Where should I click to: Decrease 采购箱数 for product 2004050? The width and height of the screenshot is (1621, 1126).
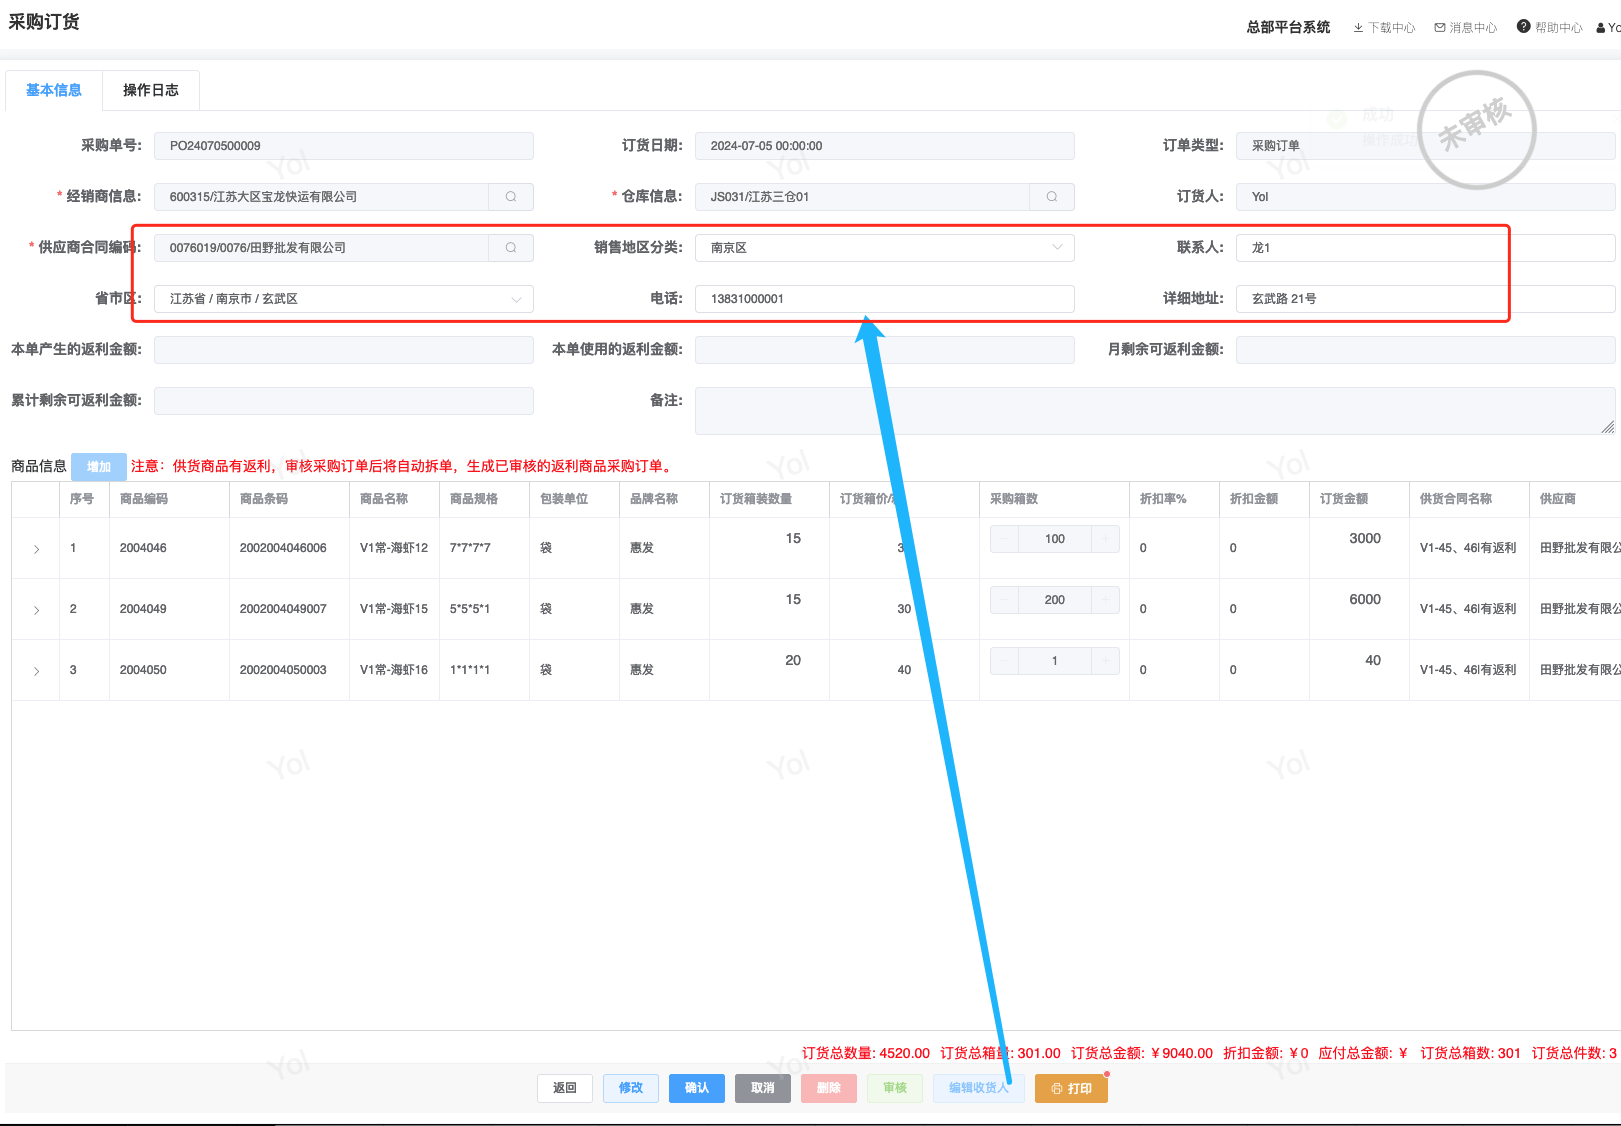pos(1004,661)
